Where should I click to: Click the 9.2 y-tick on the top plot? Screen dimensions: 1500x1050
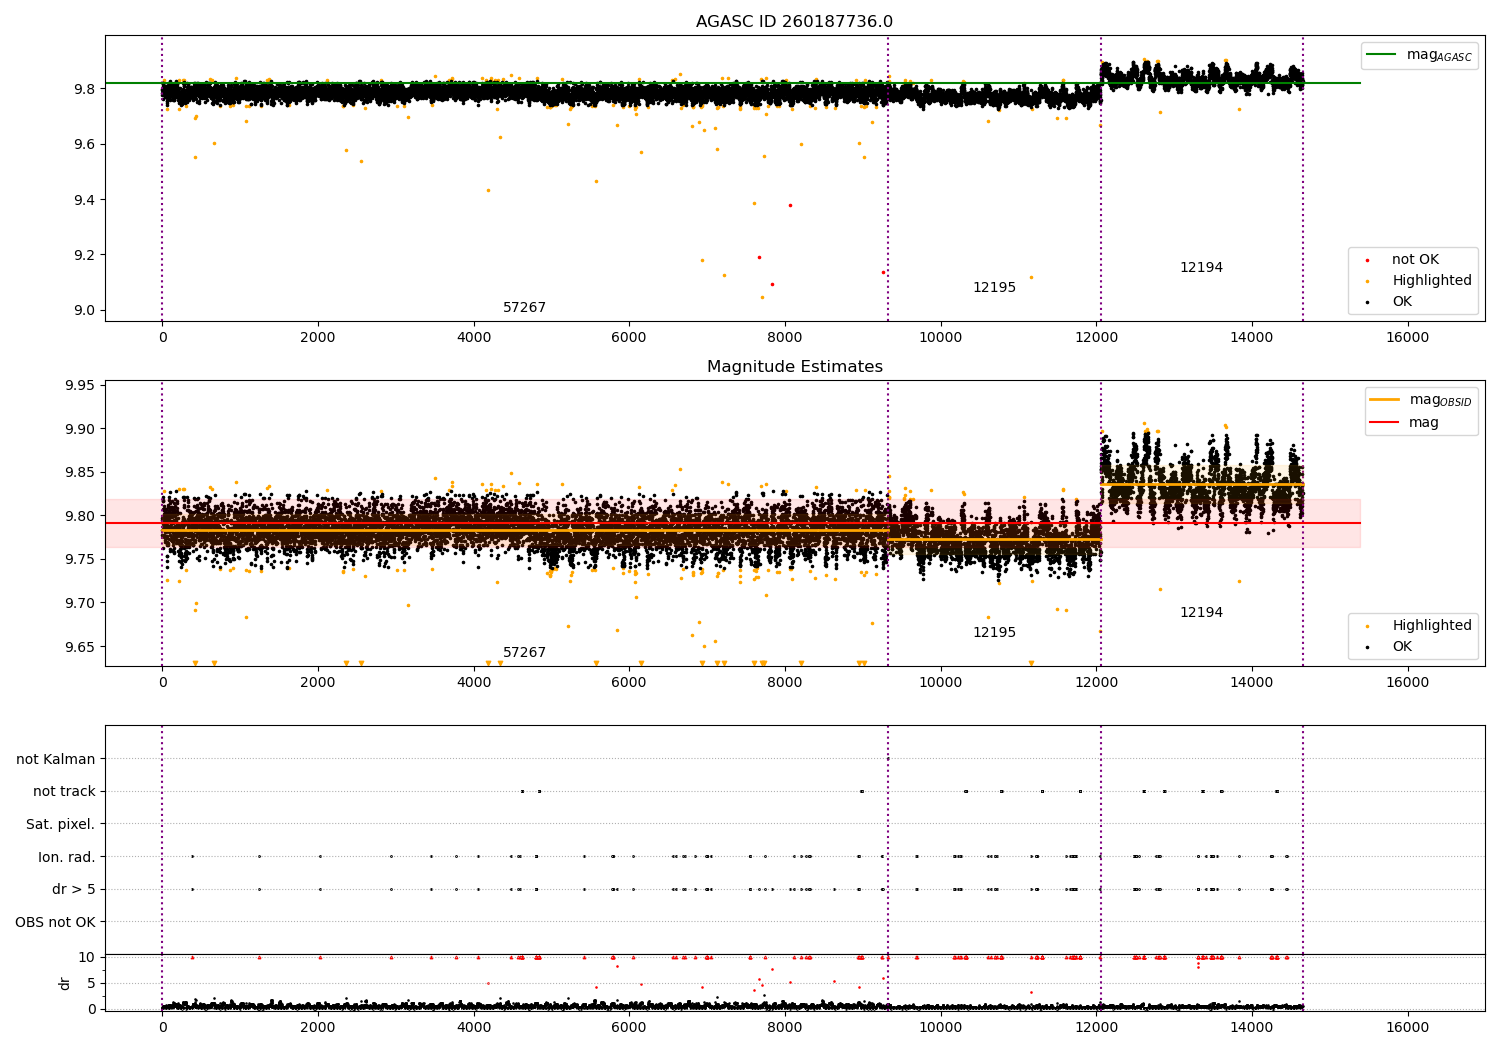click(x=85, y=255)
